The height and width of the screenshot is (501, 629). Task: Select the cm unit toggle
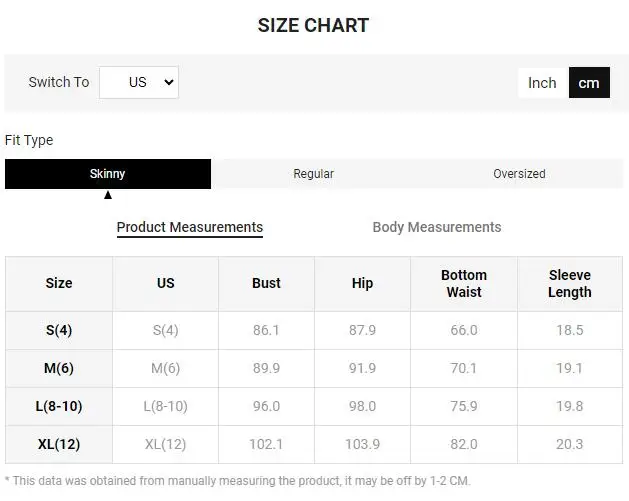tap(589, 83)
